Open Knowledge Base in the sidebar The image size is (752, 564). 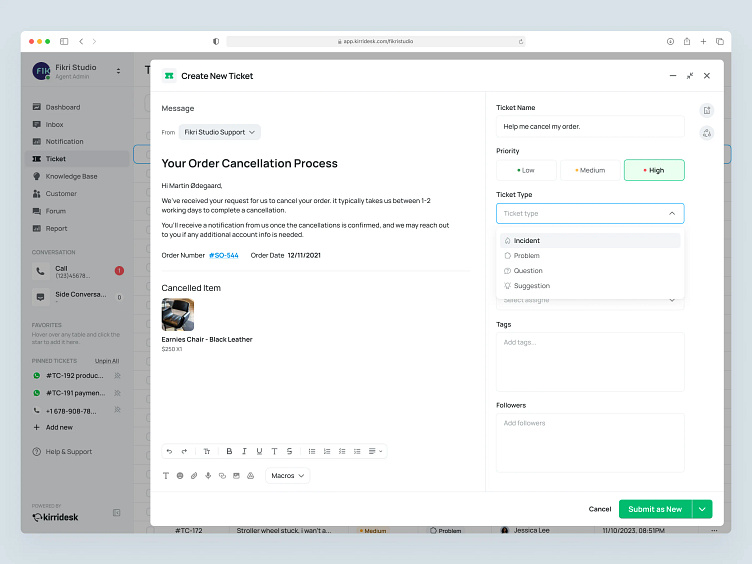click(x=77, y=176)
